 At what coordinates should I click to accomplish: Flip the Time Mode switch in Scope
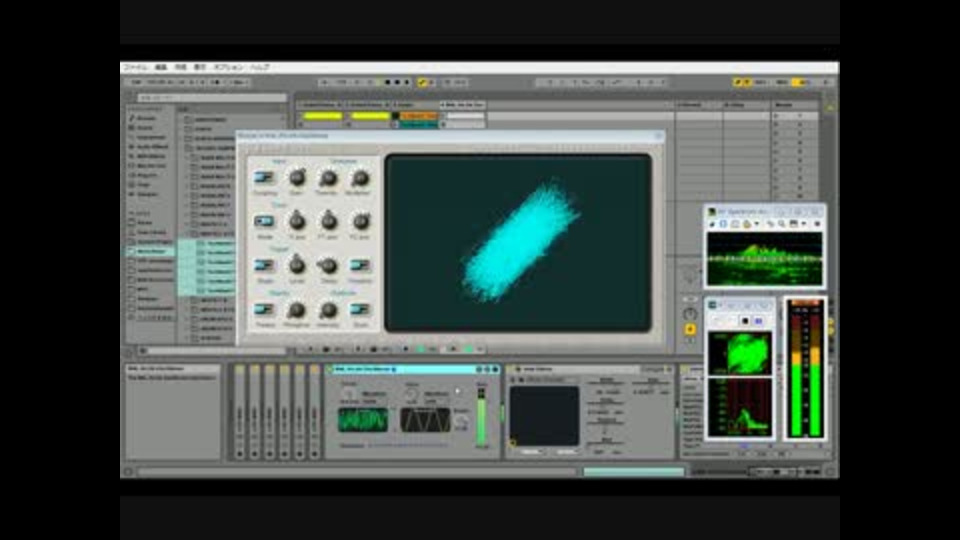coord(264,221)
